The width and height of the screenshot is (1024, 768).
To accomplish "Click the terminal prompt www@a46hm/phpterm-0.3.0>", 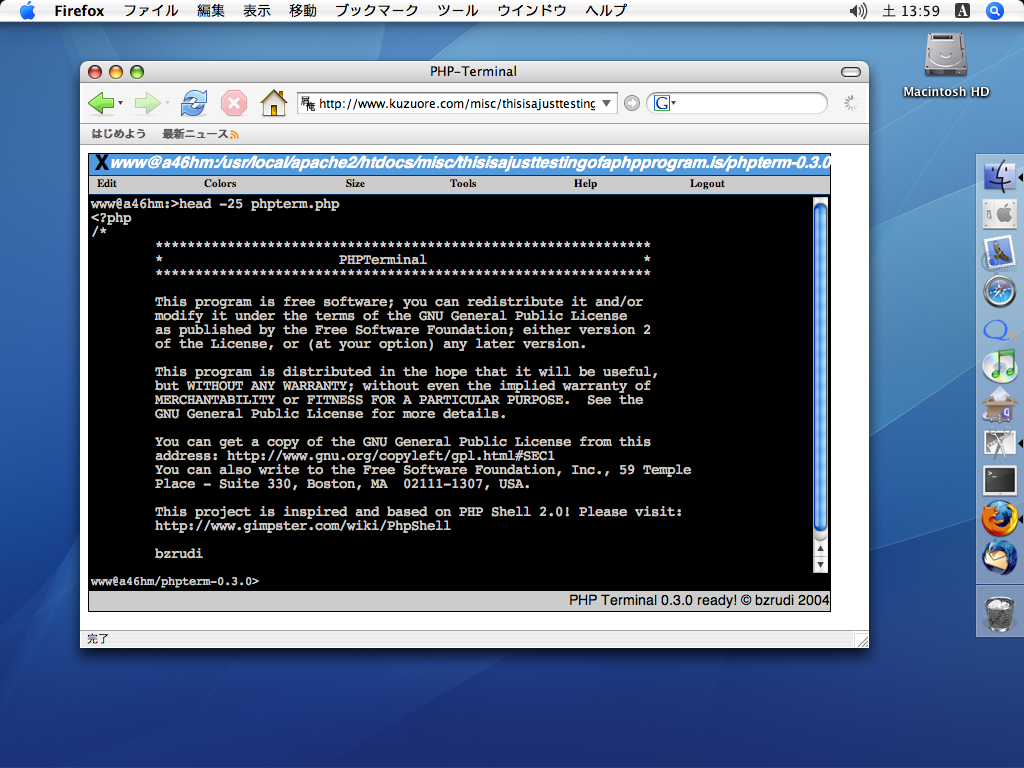I will [x=174, y=581].
